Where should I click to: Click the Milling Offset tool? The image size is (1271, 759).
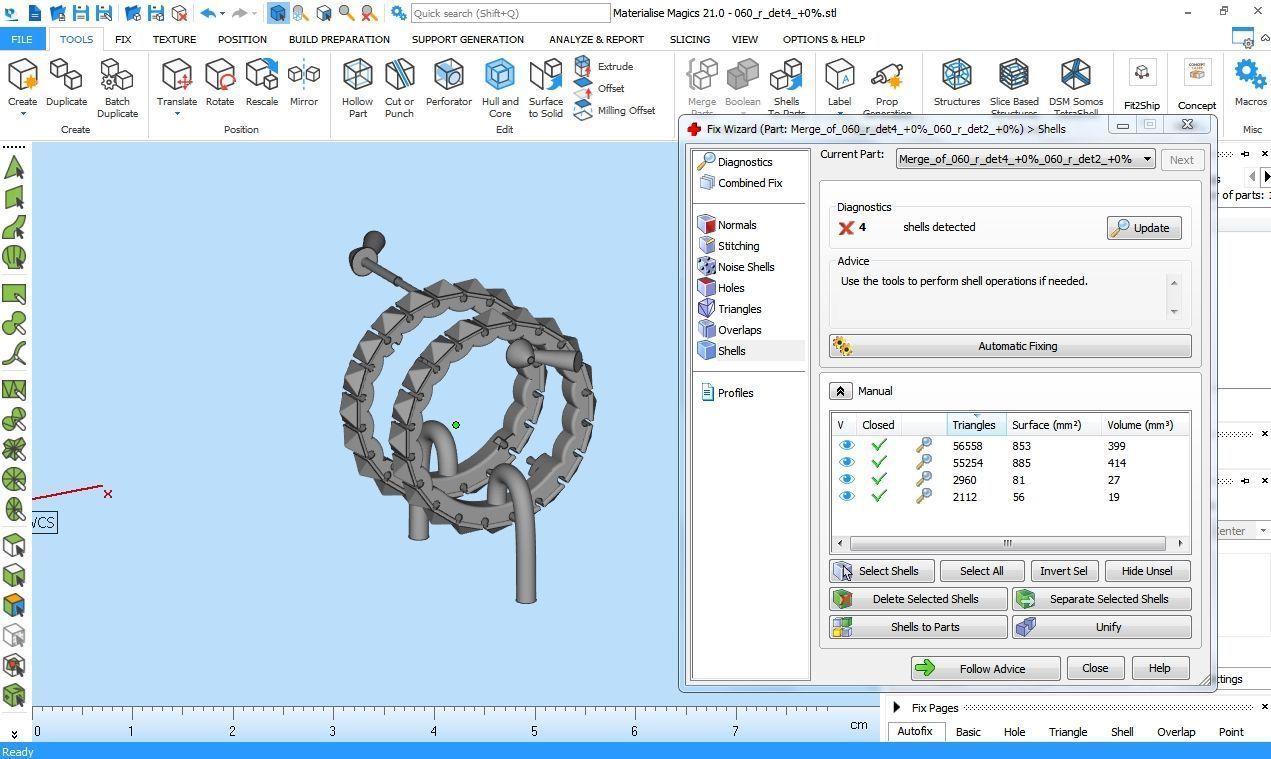[615, 110]
